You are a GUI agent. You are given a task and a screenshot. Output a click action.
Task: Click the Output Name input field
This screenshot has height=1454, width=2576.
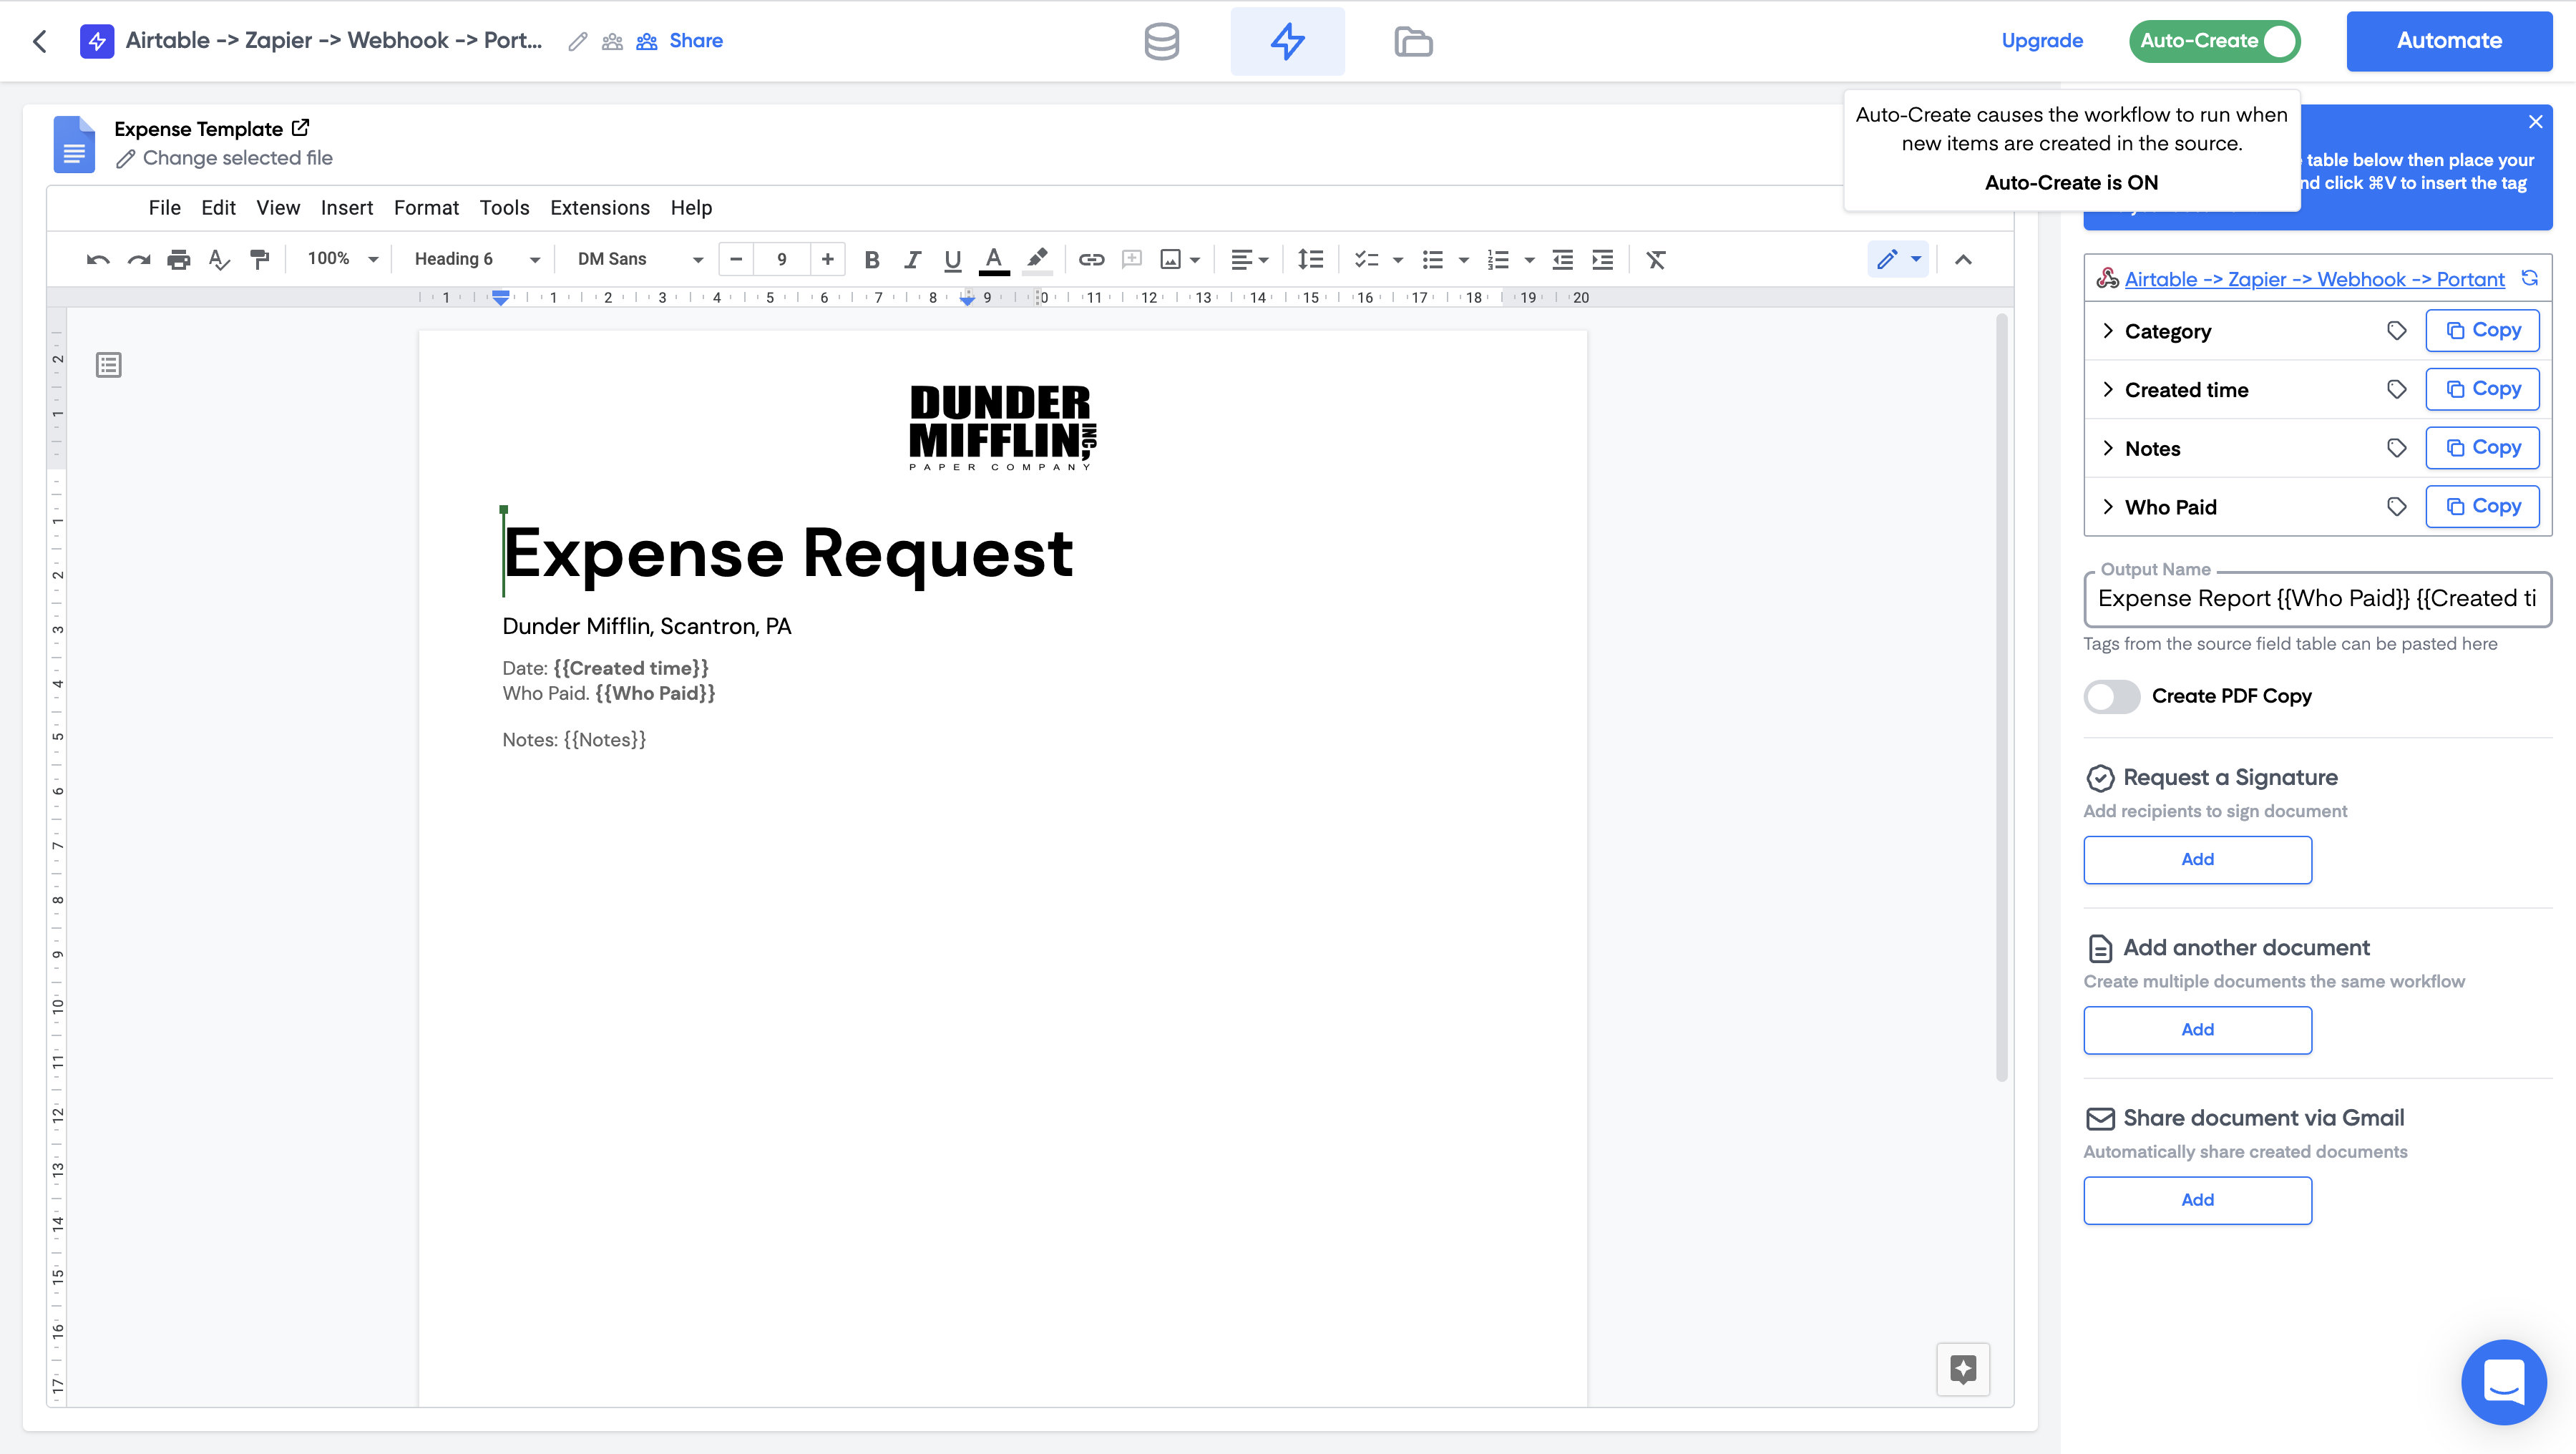[x=2316, y=599]
